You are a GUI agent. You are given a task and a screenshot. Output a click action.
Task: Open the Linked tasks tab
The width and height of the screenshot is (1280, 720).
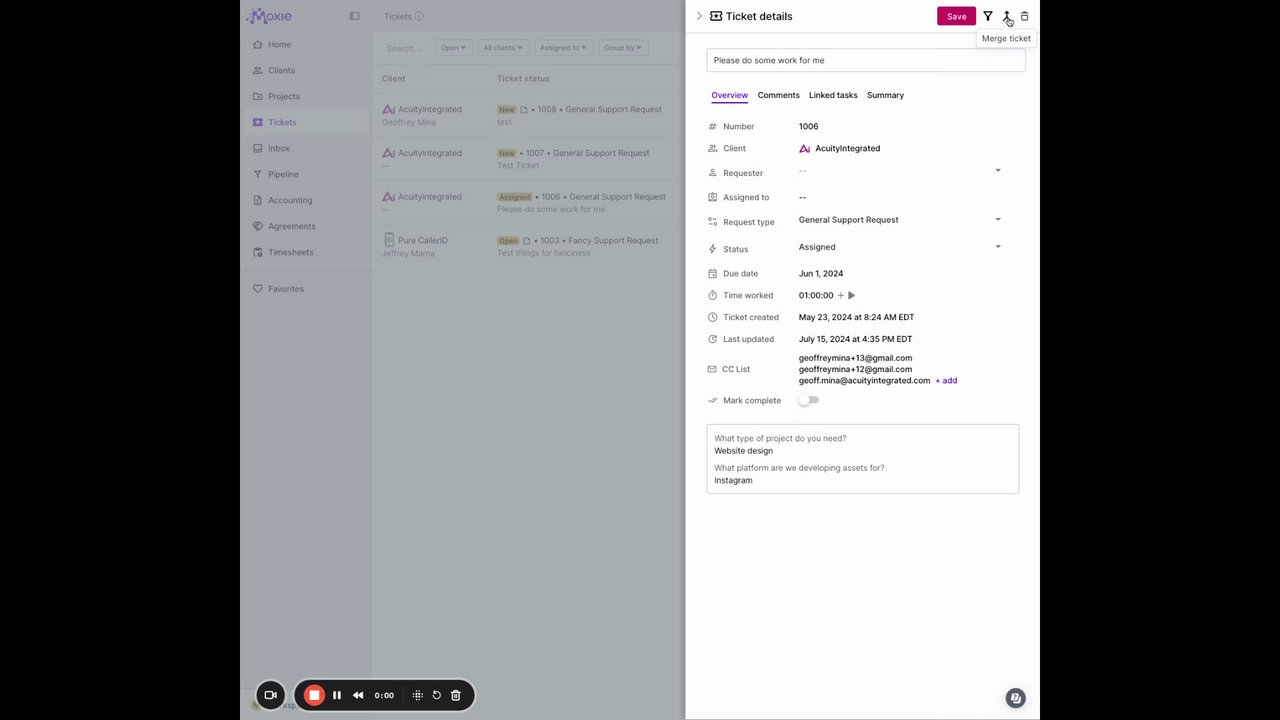click(x=833, y=95)
